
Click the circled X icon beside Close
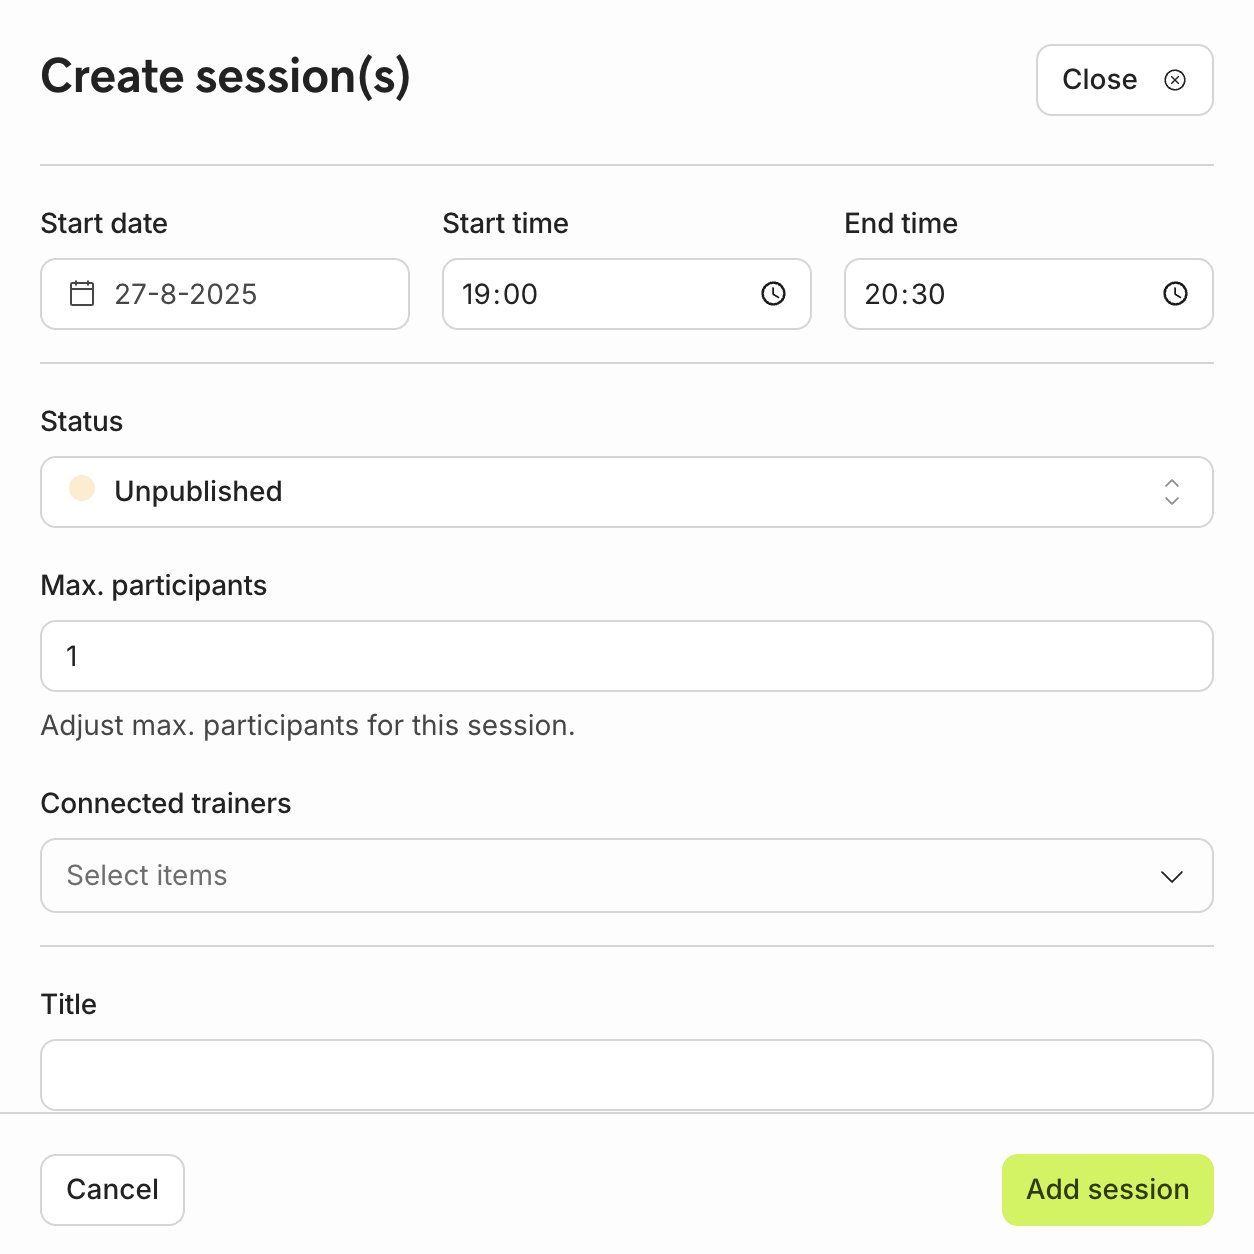pos(1175,80)
